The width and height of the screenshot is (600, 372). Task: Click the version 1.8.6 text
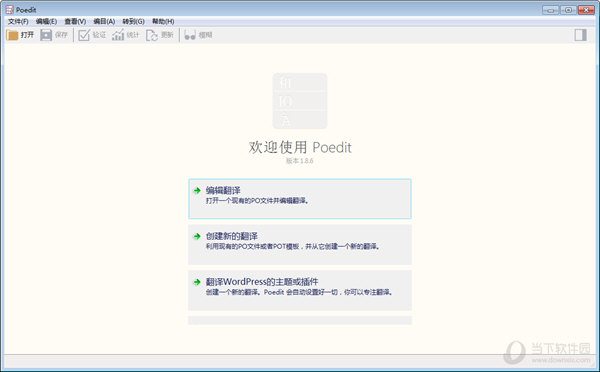[x=300, y=161]
